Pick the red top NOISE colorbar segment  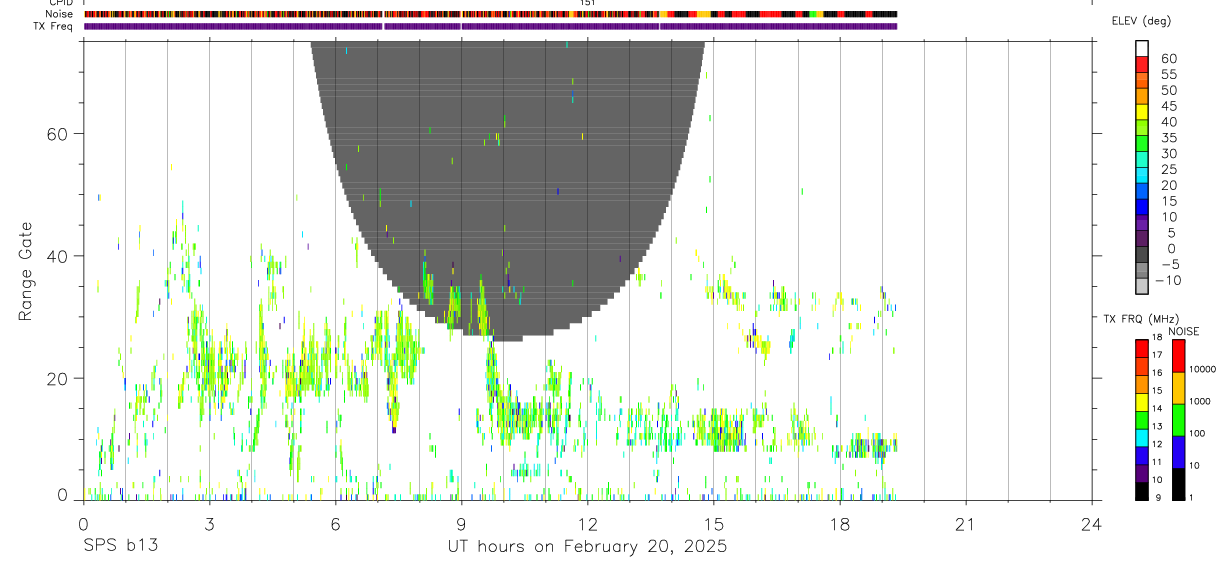pyautogui.click(x=1178, y=355)
